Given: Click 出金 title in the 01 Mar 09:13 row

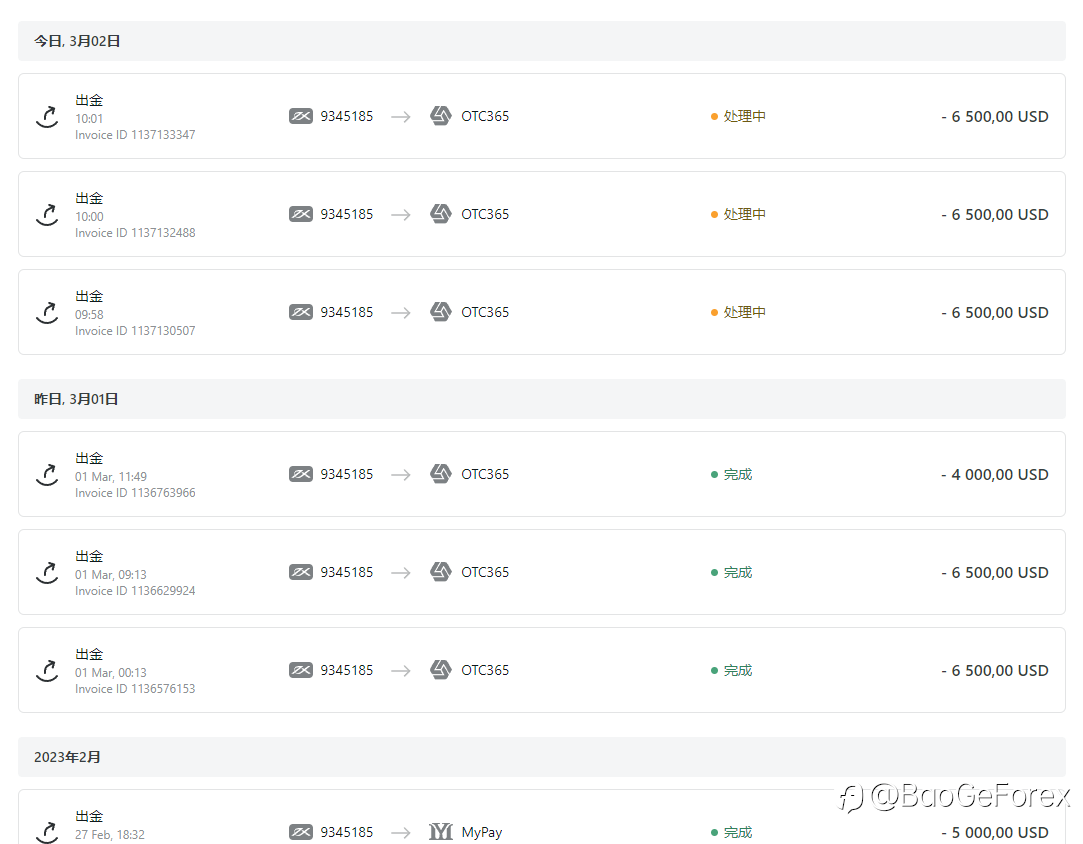Looking at the screenshot, I should point(89,556).
